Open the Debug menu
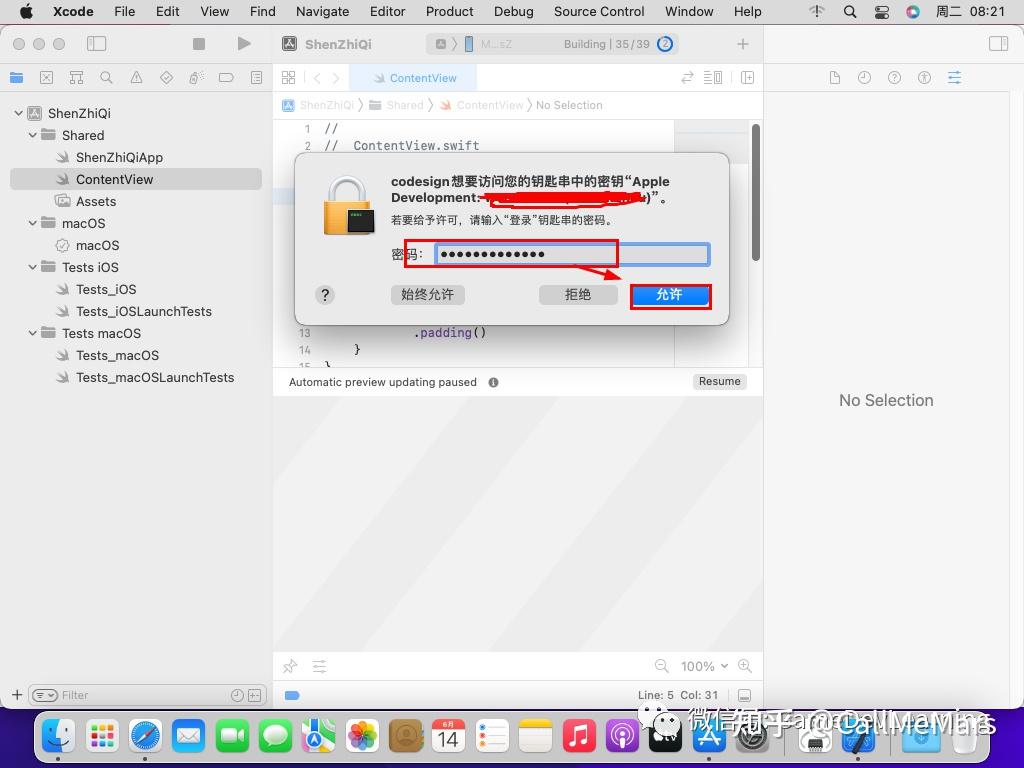 (x=513, y=11)
